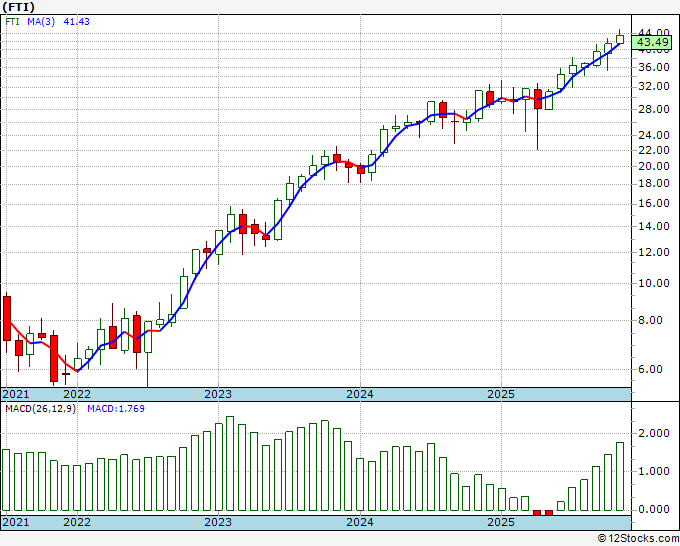This screenshot has width=680, height=546.
Task: Click the last MACD histogram bar at right
Action: click(x=620, y=476)
